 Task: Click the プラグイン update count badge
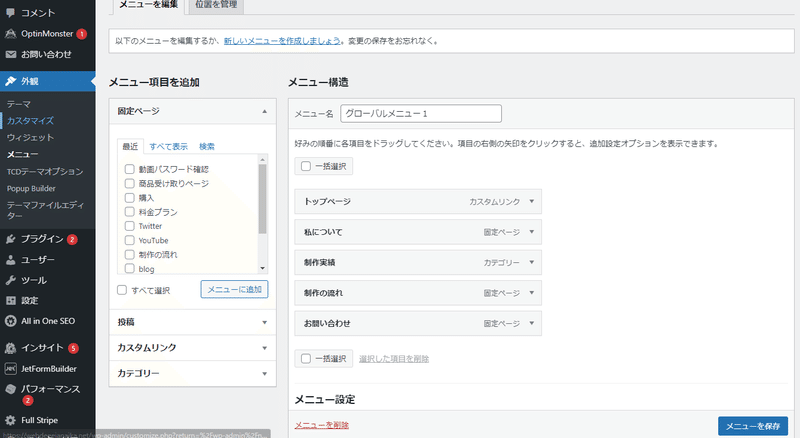click(x=72, y=239)
